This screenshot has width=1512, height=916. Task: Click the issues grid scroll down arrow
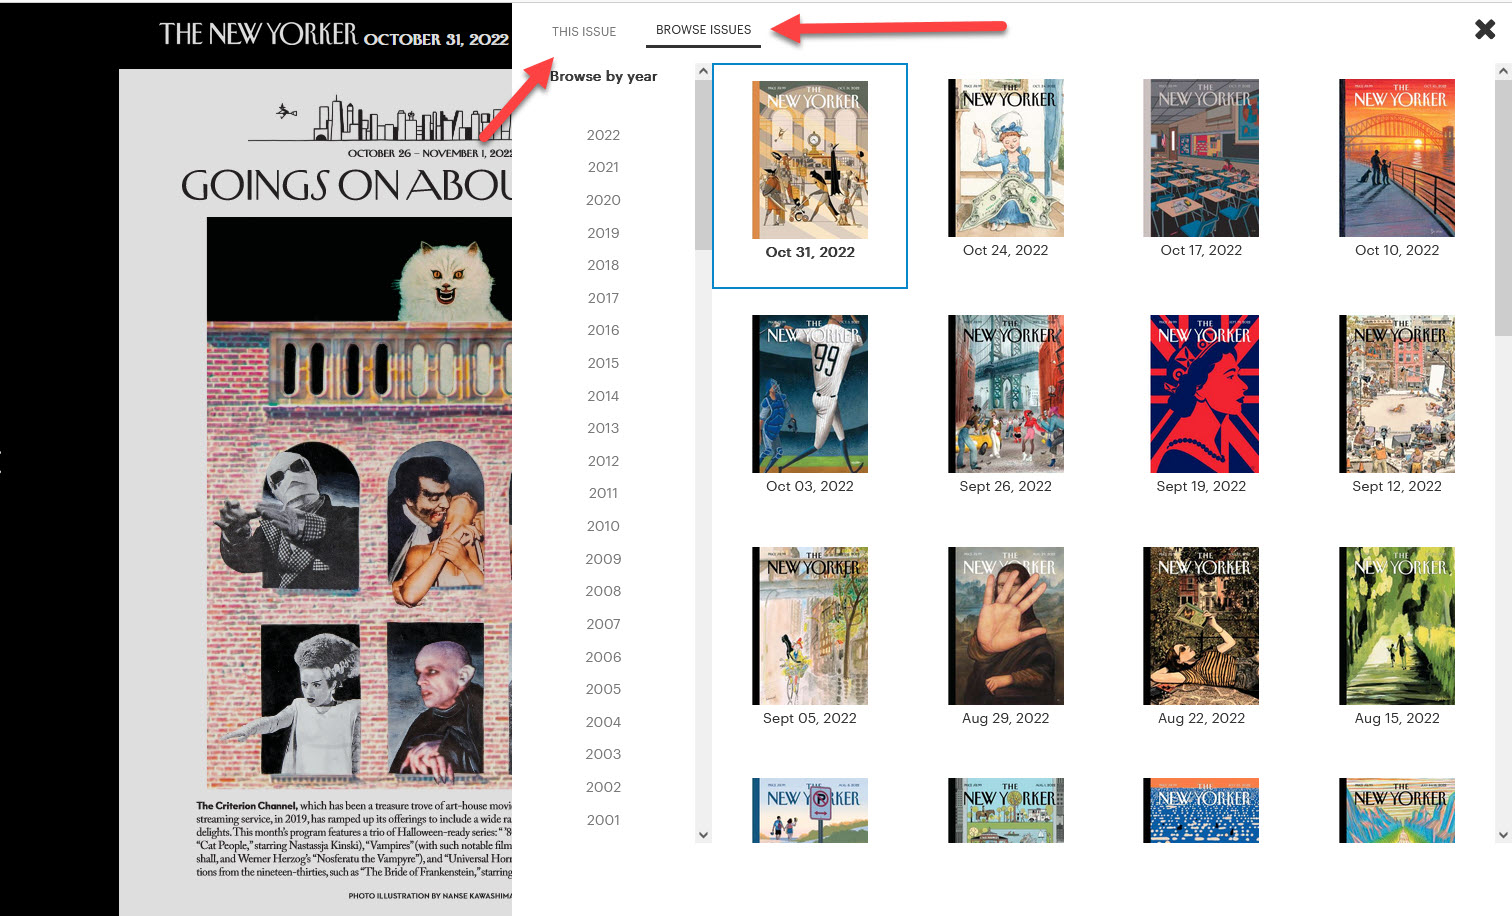[x=1503, y=835]
